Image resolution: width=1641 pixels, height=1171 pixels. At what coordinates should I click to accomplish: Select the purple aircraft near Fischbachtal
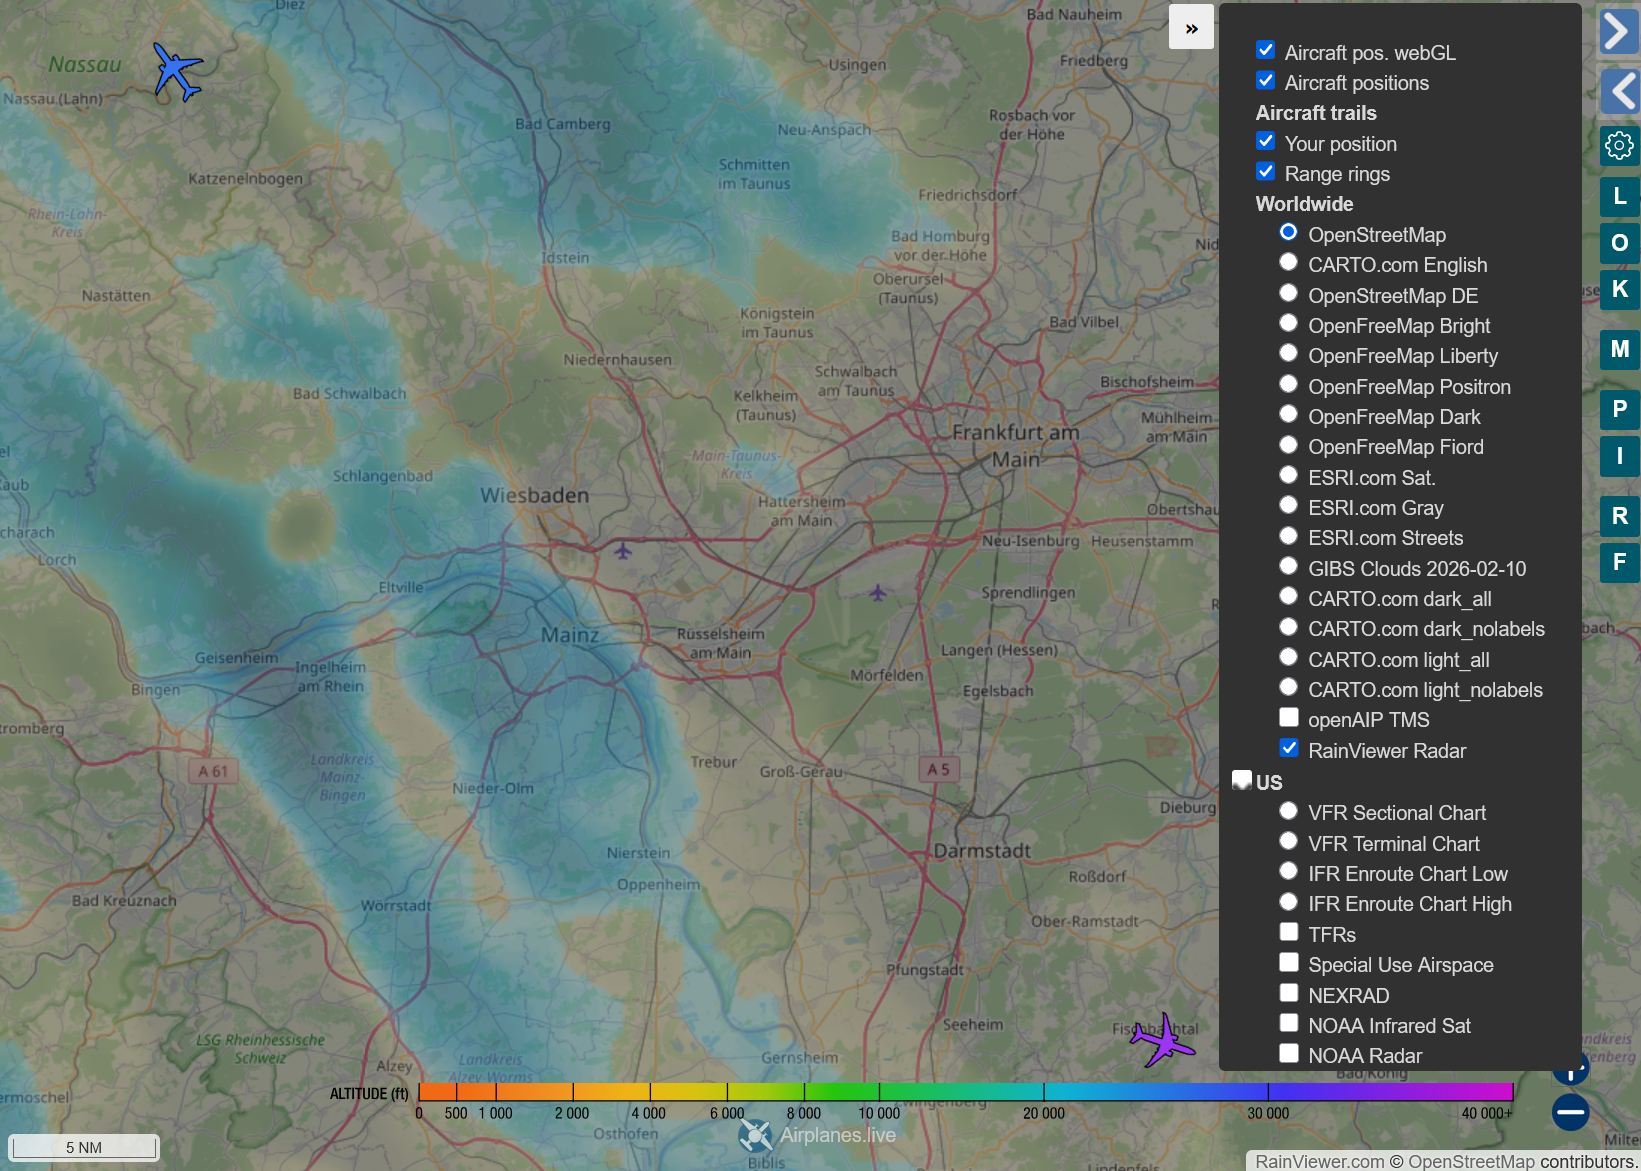point(1162,1041)
